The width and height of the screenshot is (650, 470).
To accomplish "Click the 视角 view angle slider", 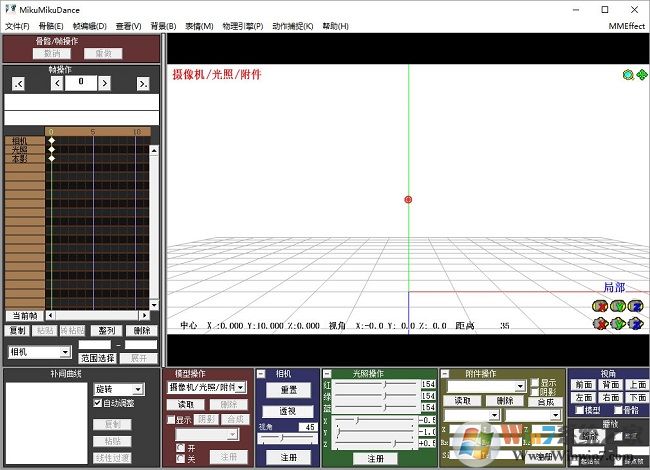I will [x=284, y=438].
